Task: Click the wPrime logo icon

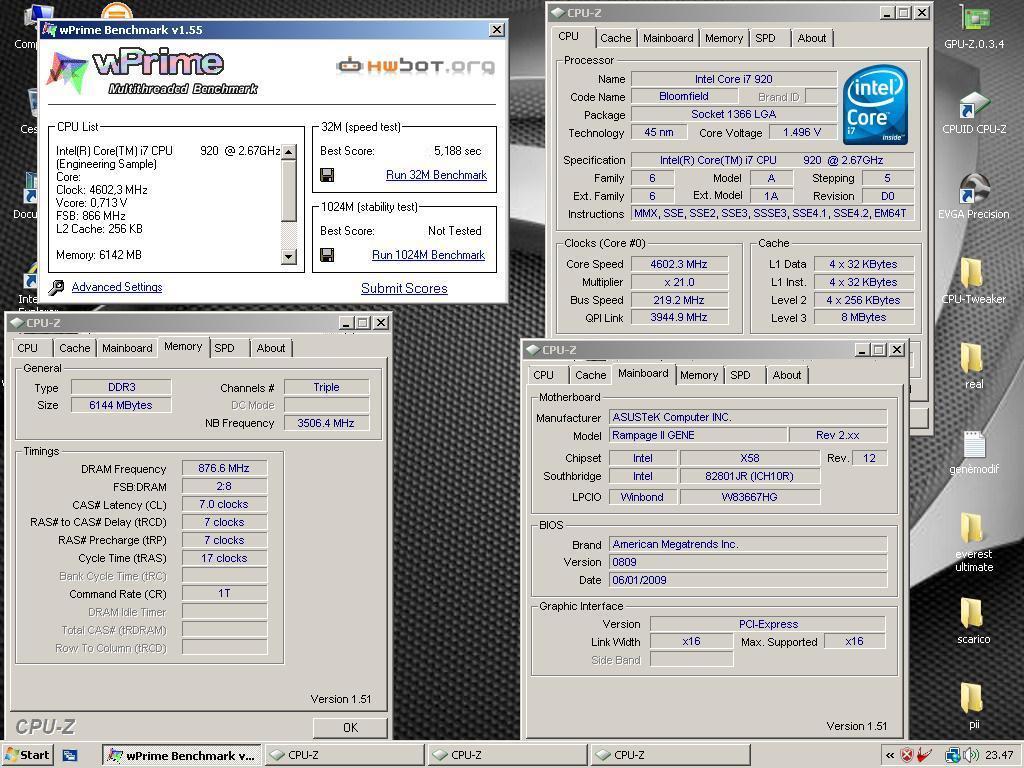Action: pyautogui.click(x=65, y=71)
